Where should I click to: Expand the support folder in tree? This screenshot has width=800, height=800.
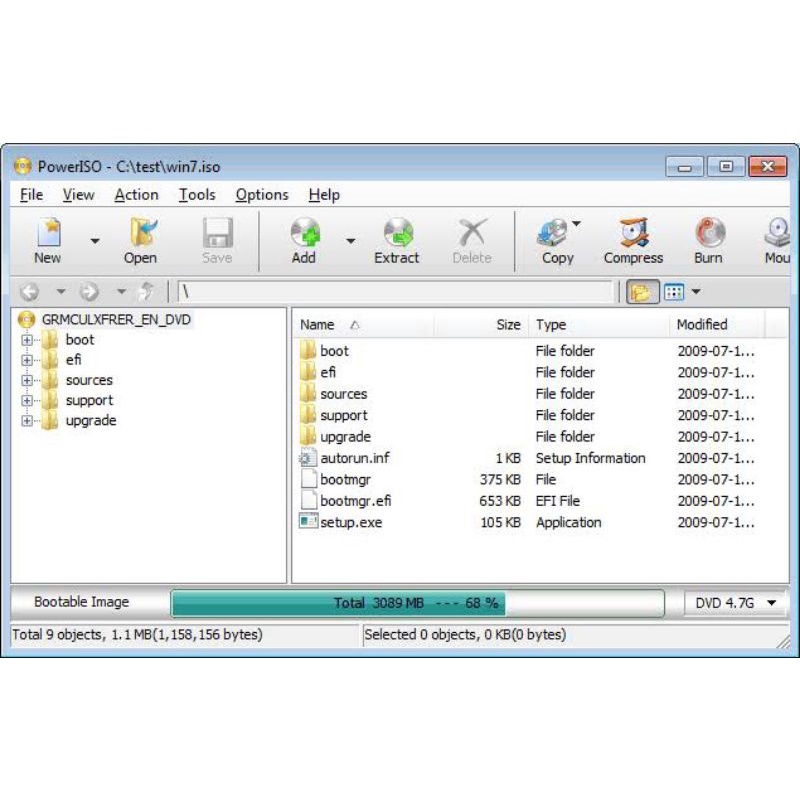(x=27, y=401)
